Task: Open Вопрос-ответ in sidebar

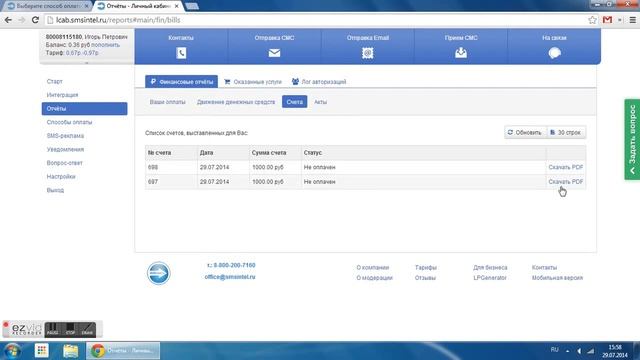Action: [x=64, y=163]
